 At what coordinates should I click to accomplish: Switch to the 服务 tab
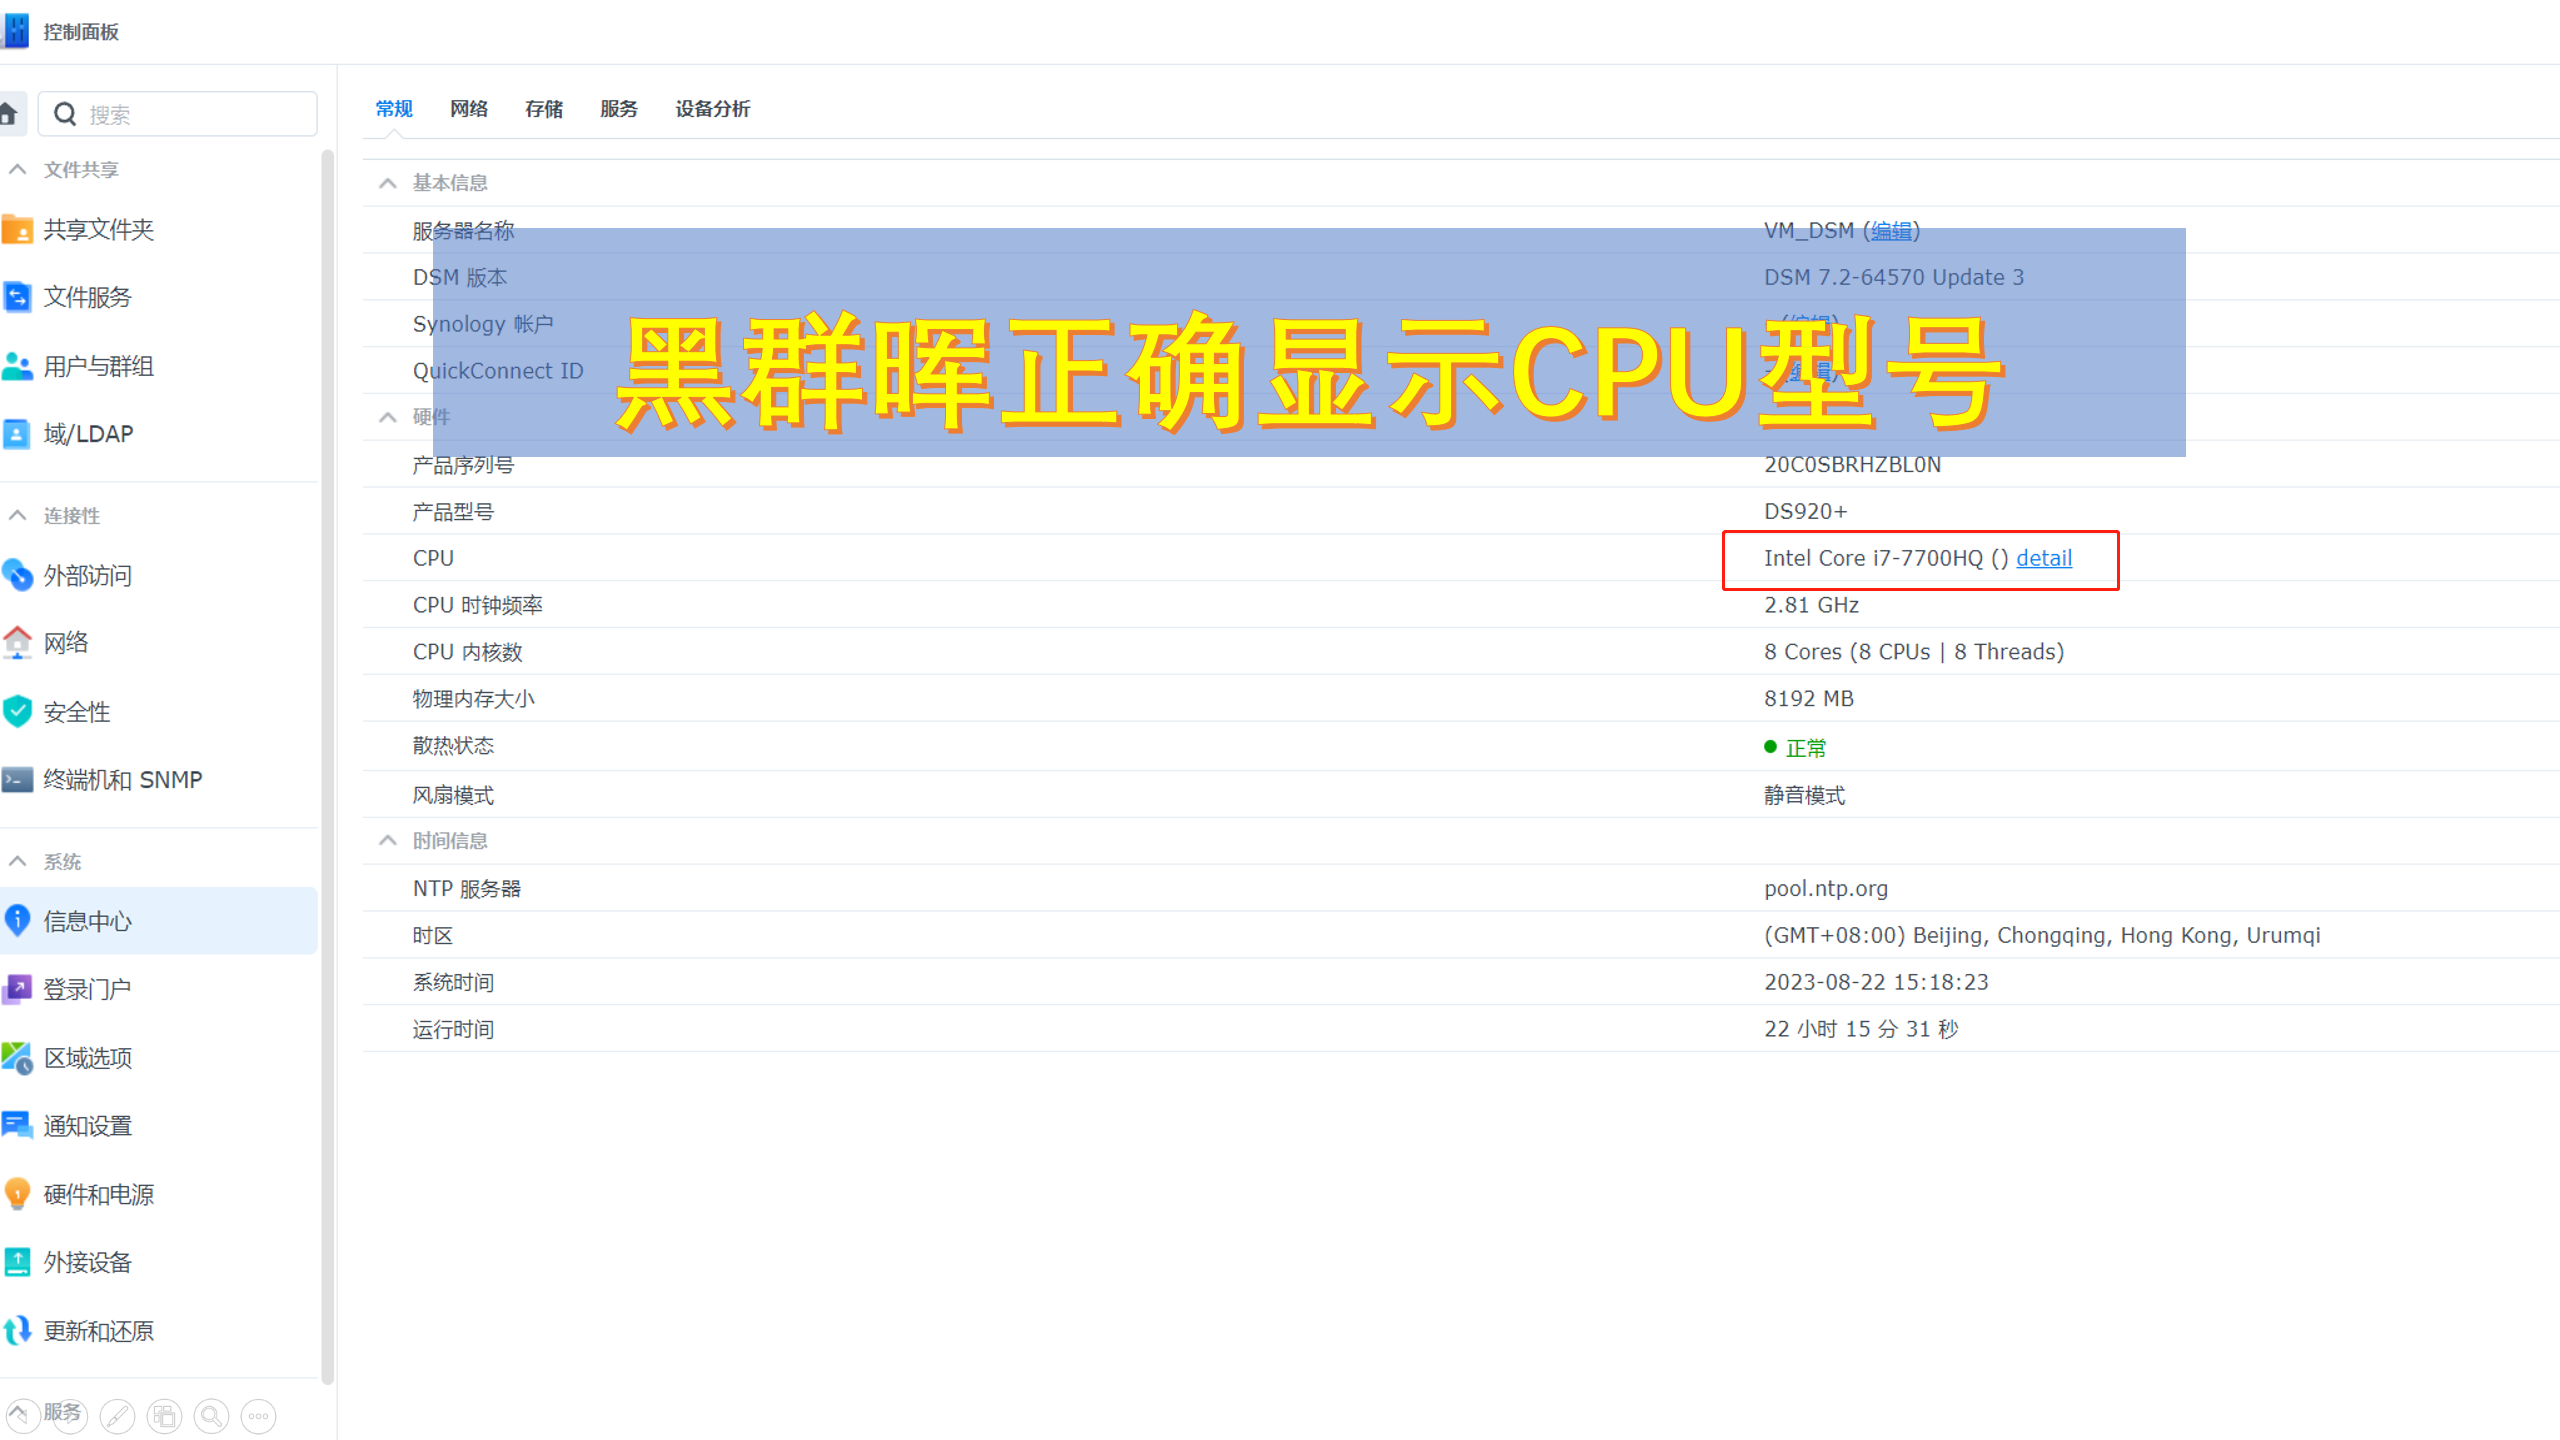coord(619,109)
